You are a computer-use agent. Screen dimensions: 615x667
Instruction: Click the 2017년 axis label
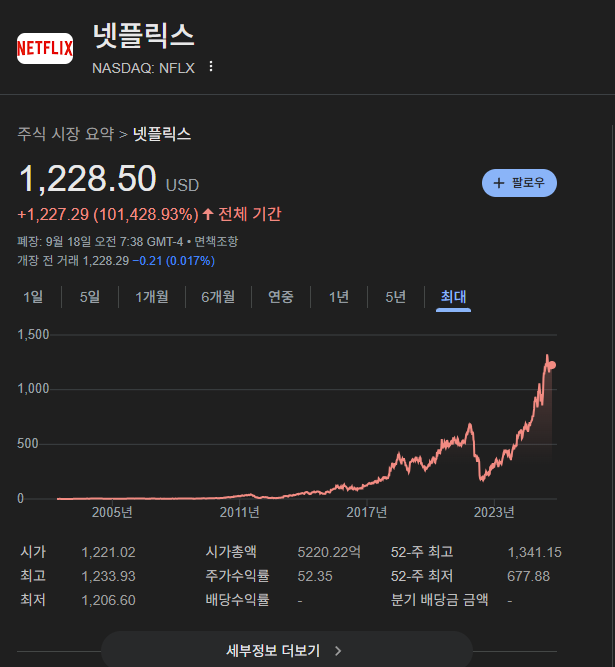coord(367,512)
